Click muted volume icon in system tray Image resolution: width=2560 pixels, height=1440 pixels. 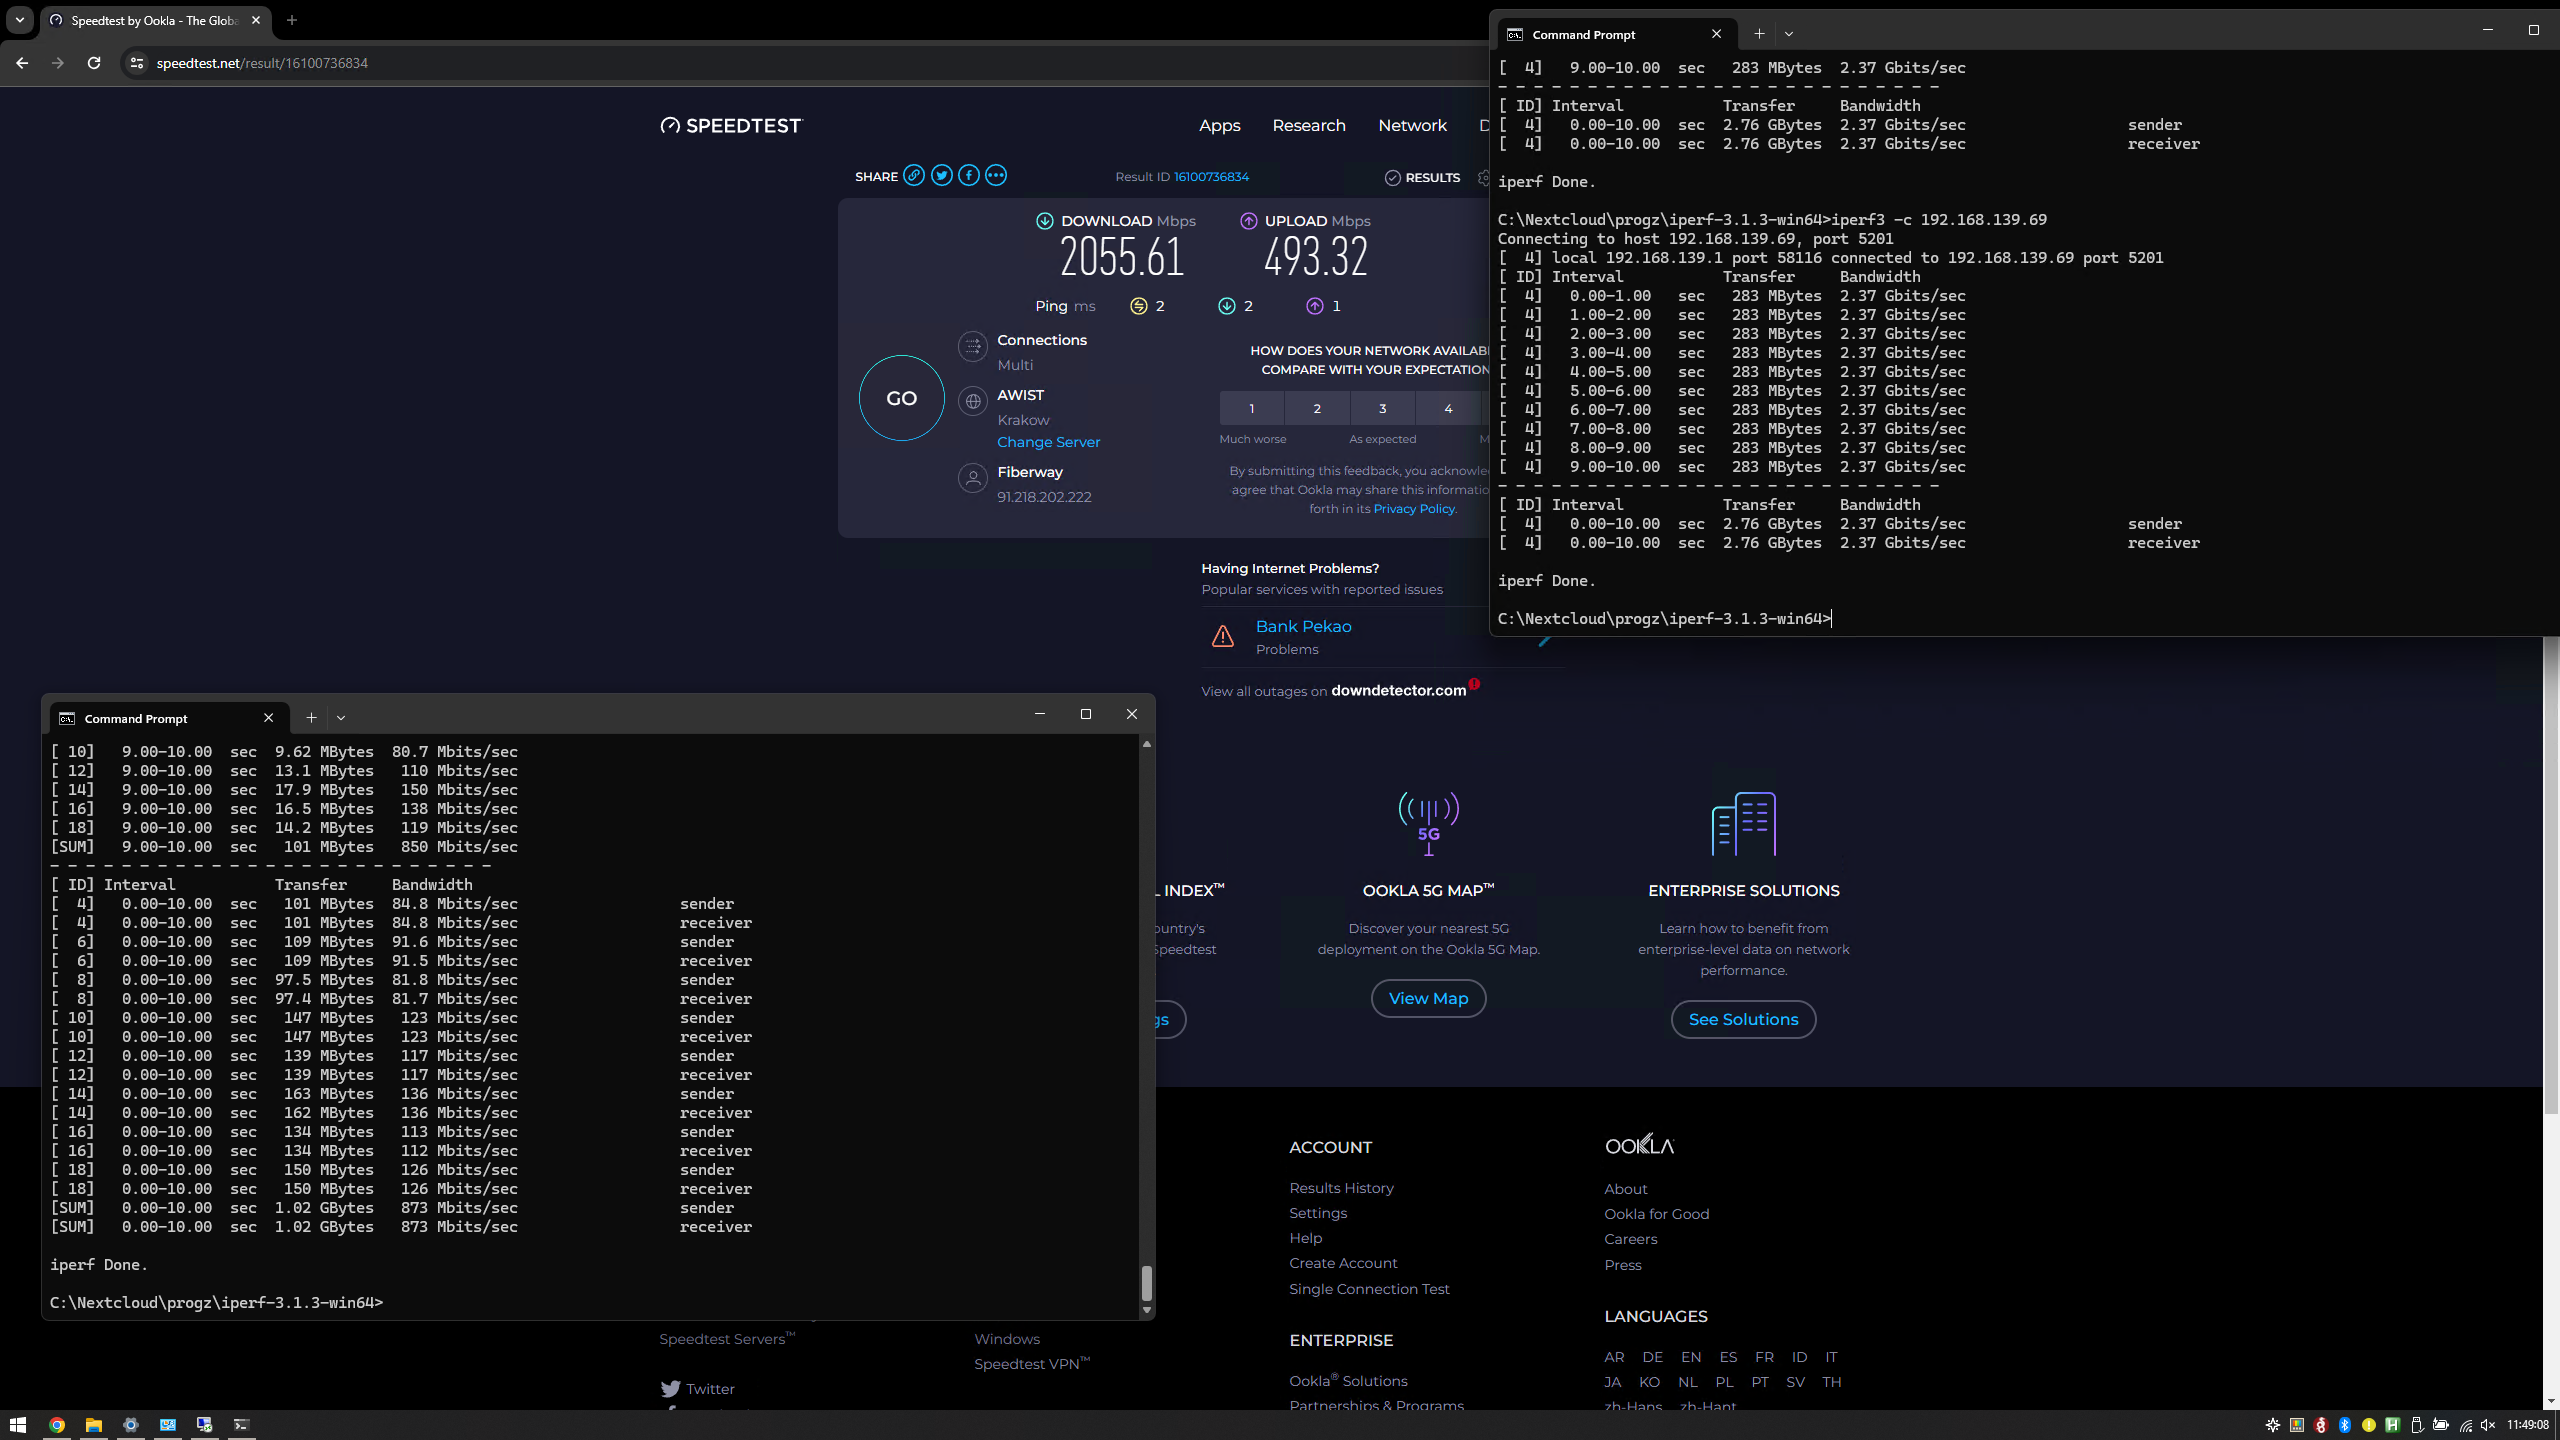[2488, 1425]
